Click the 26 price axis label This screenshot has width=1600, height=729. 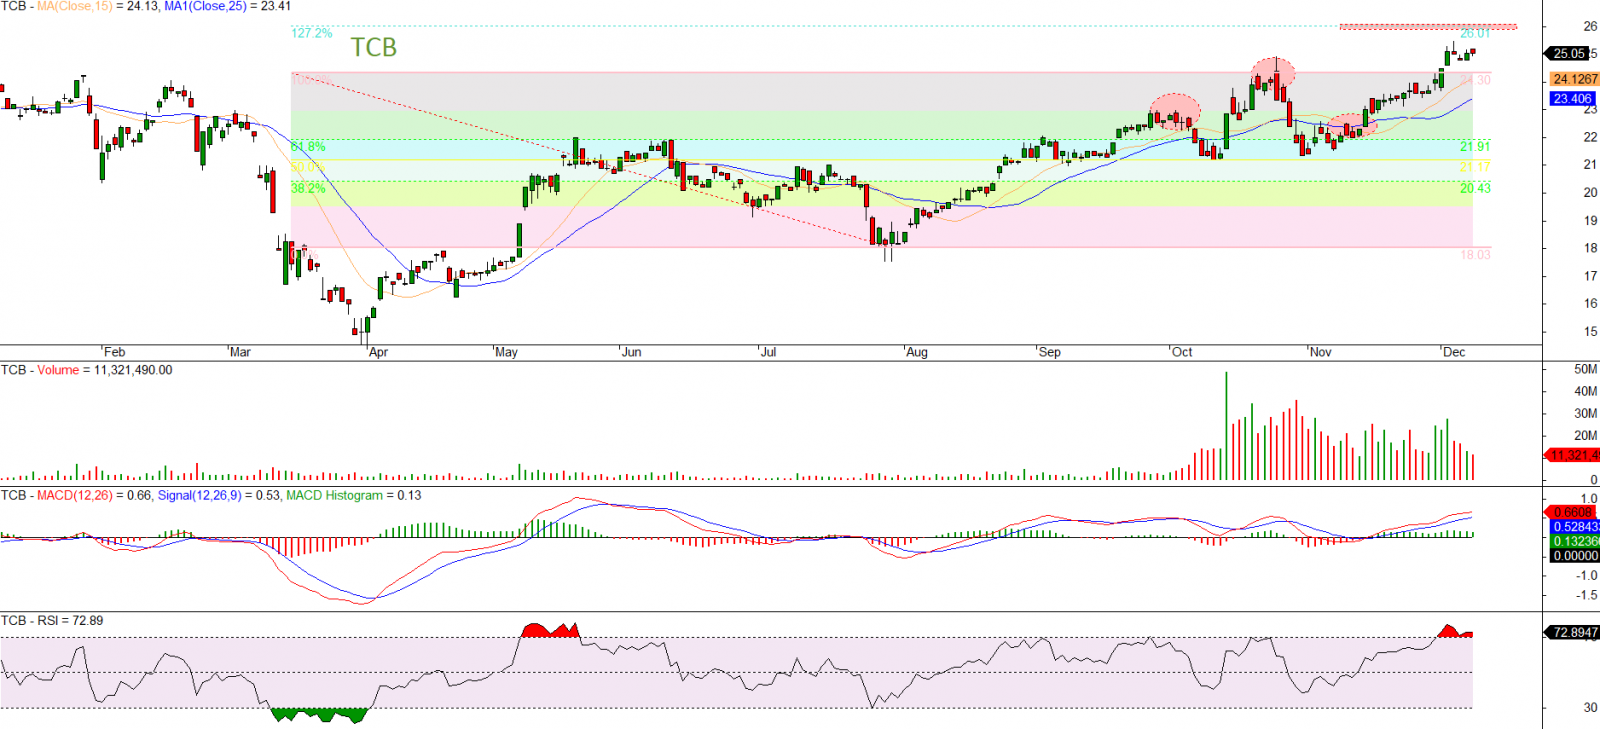tap(1590, 26)
